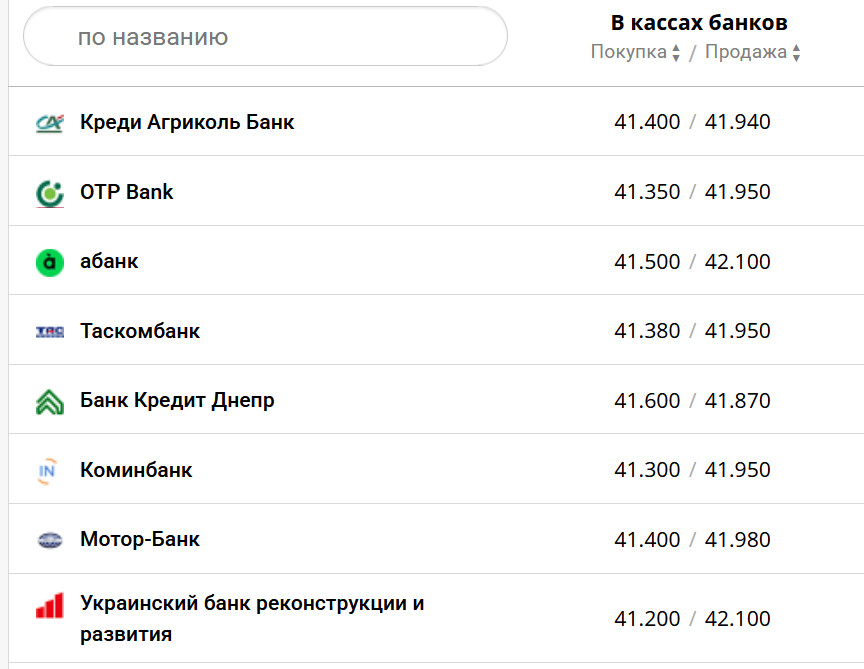Focus the 'по названию' search field

(265, 38)
